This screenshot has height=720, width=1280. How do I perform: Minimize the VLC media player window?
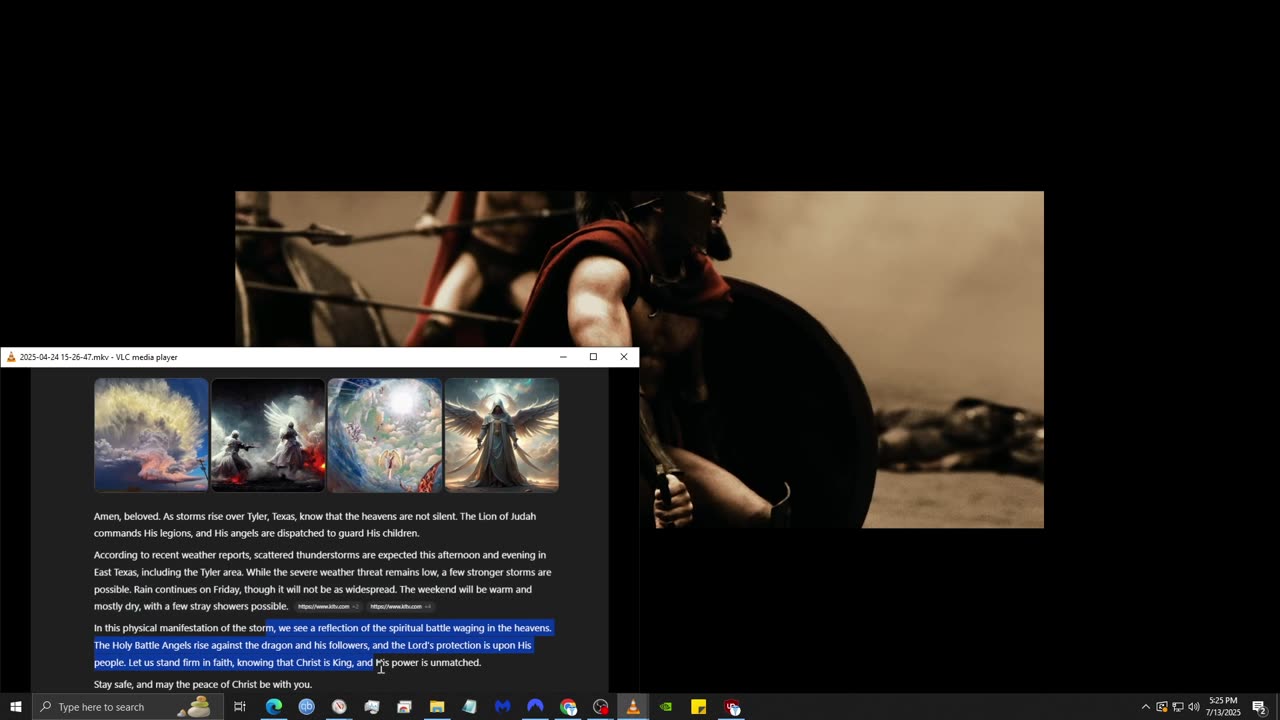pos(563,357)
